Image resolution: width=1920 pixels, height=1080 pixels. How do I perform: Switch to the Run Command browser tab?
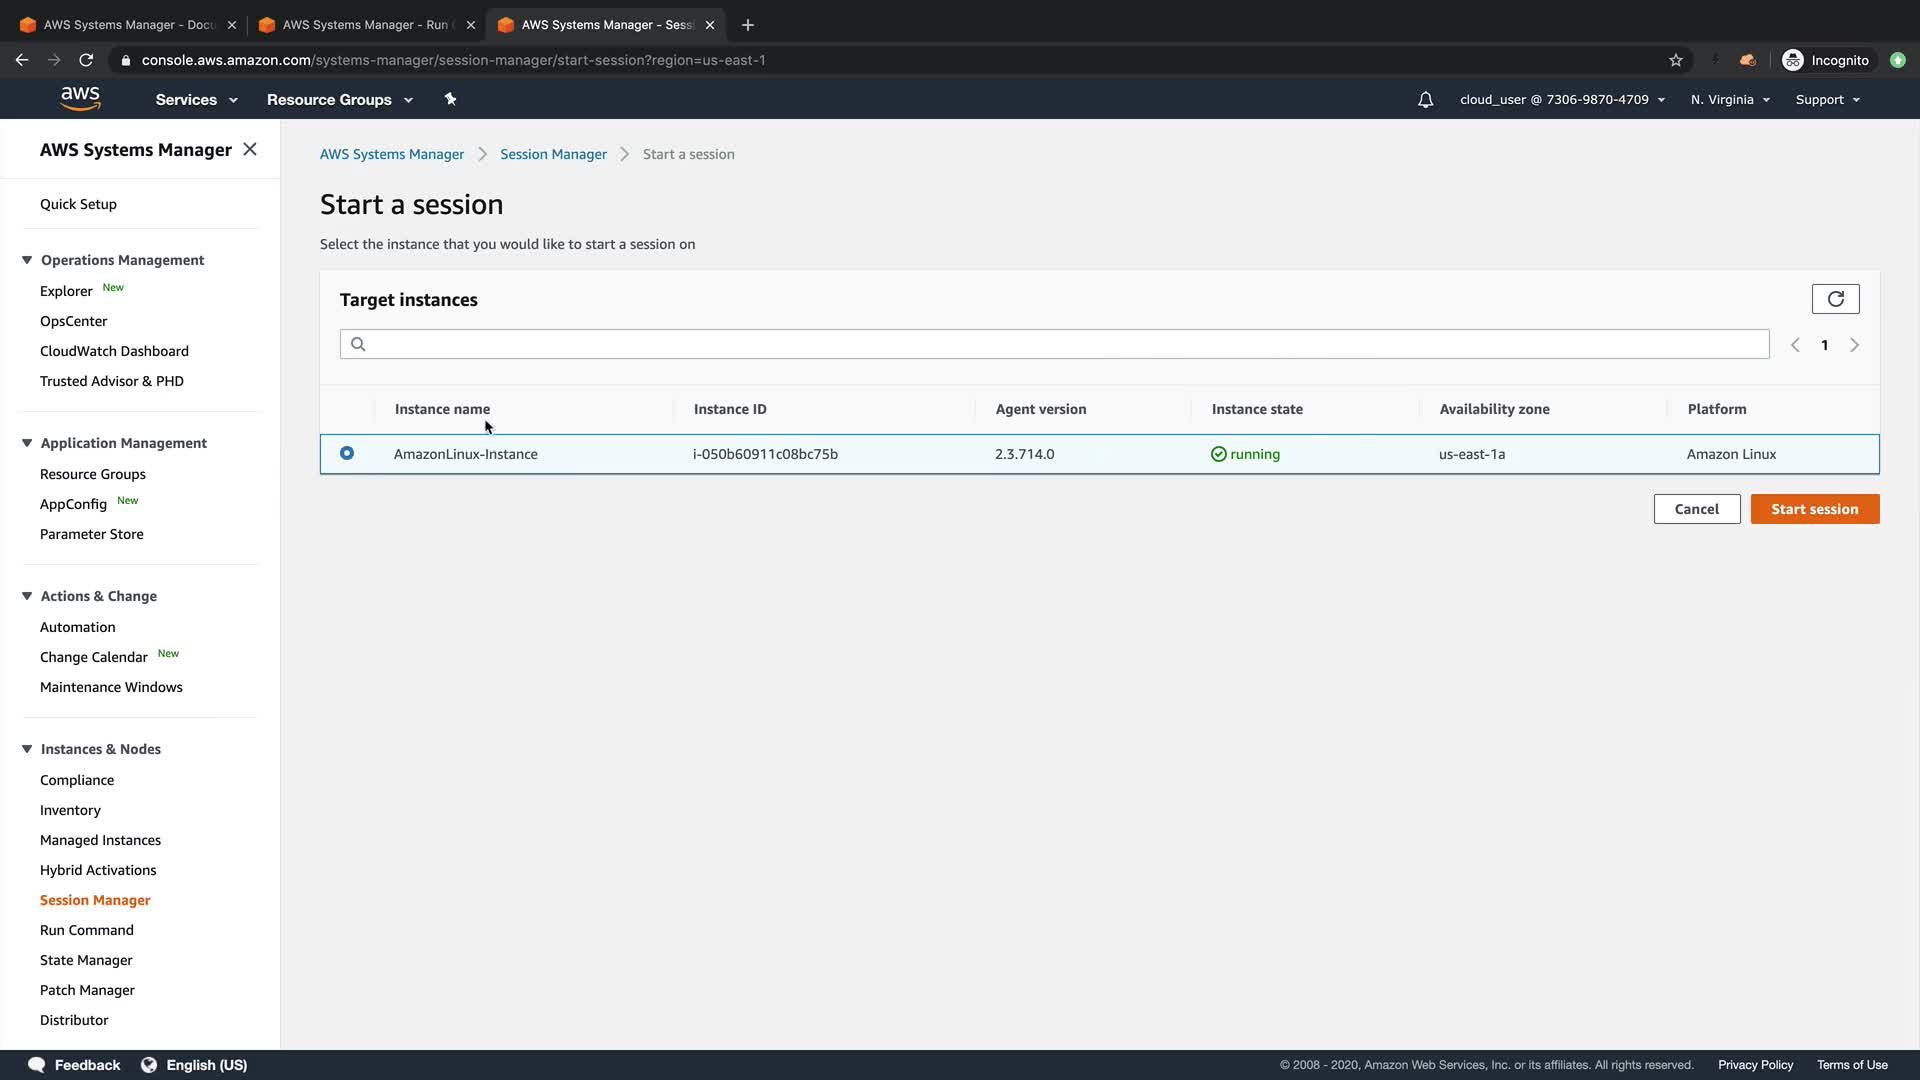pyautogui.click(x=364, y=25)
